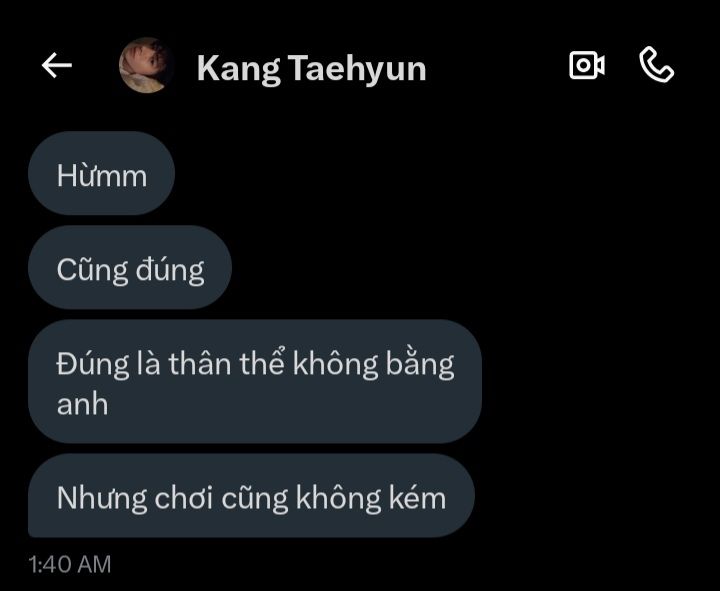Select the "Cũng đúng" message bubble
The height and width of the screenshot is (591, 720).
tap(130, 268)
